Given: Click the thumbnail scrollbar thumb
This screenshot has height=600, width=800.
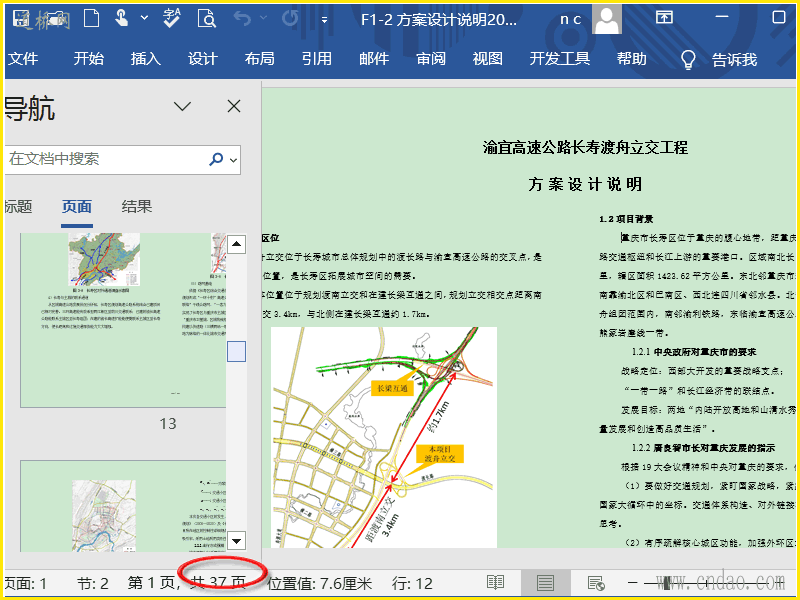Looking at the screenshot, I should point(236,352).
